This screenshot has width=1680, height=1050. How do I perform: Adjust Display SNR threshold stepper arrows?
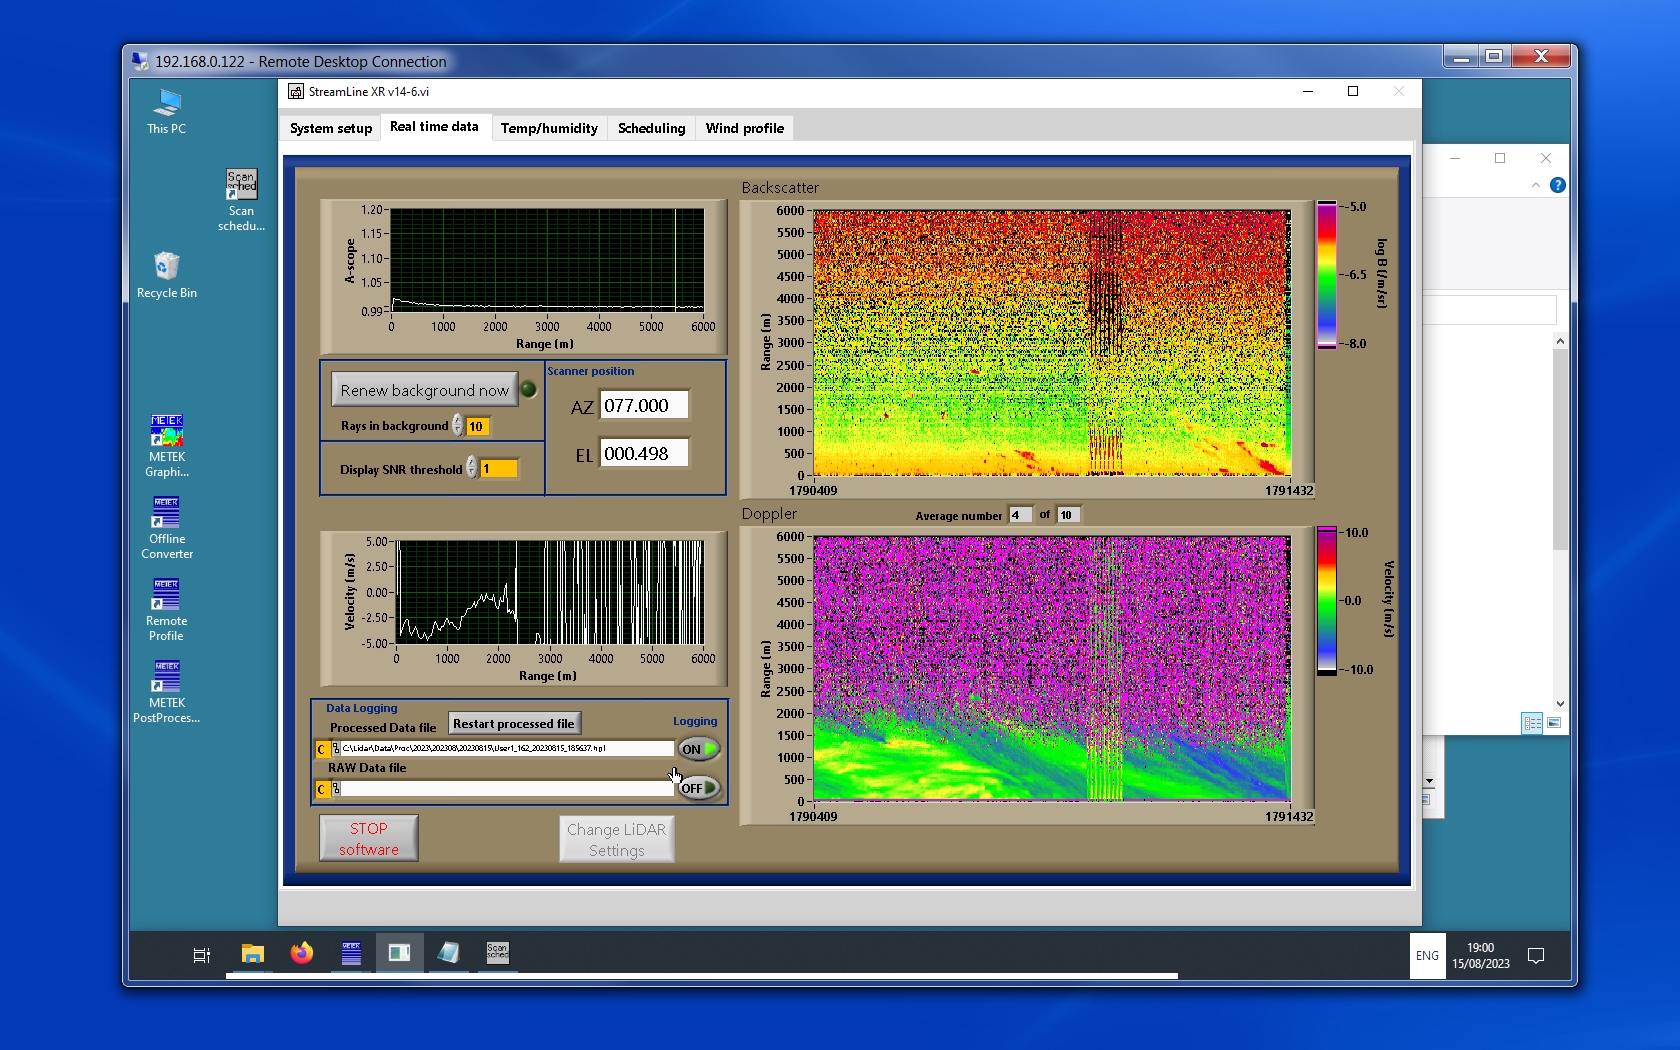pyautogui.click(x=472, y=468)
